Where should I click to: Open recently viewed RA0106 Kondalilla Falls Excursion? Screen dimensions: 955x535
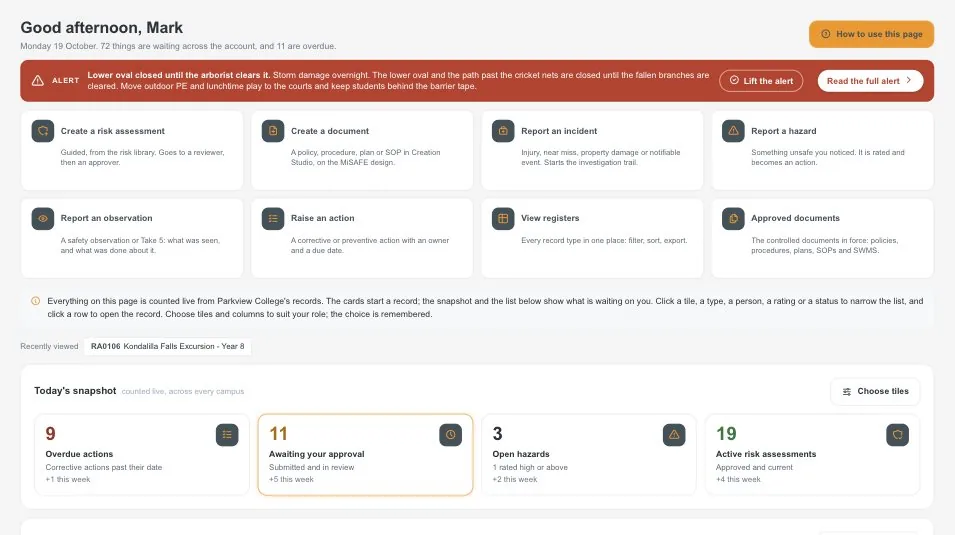[167, 346]
